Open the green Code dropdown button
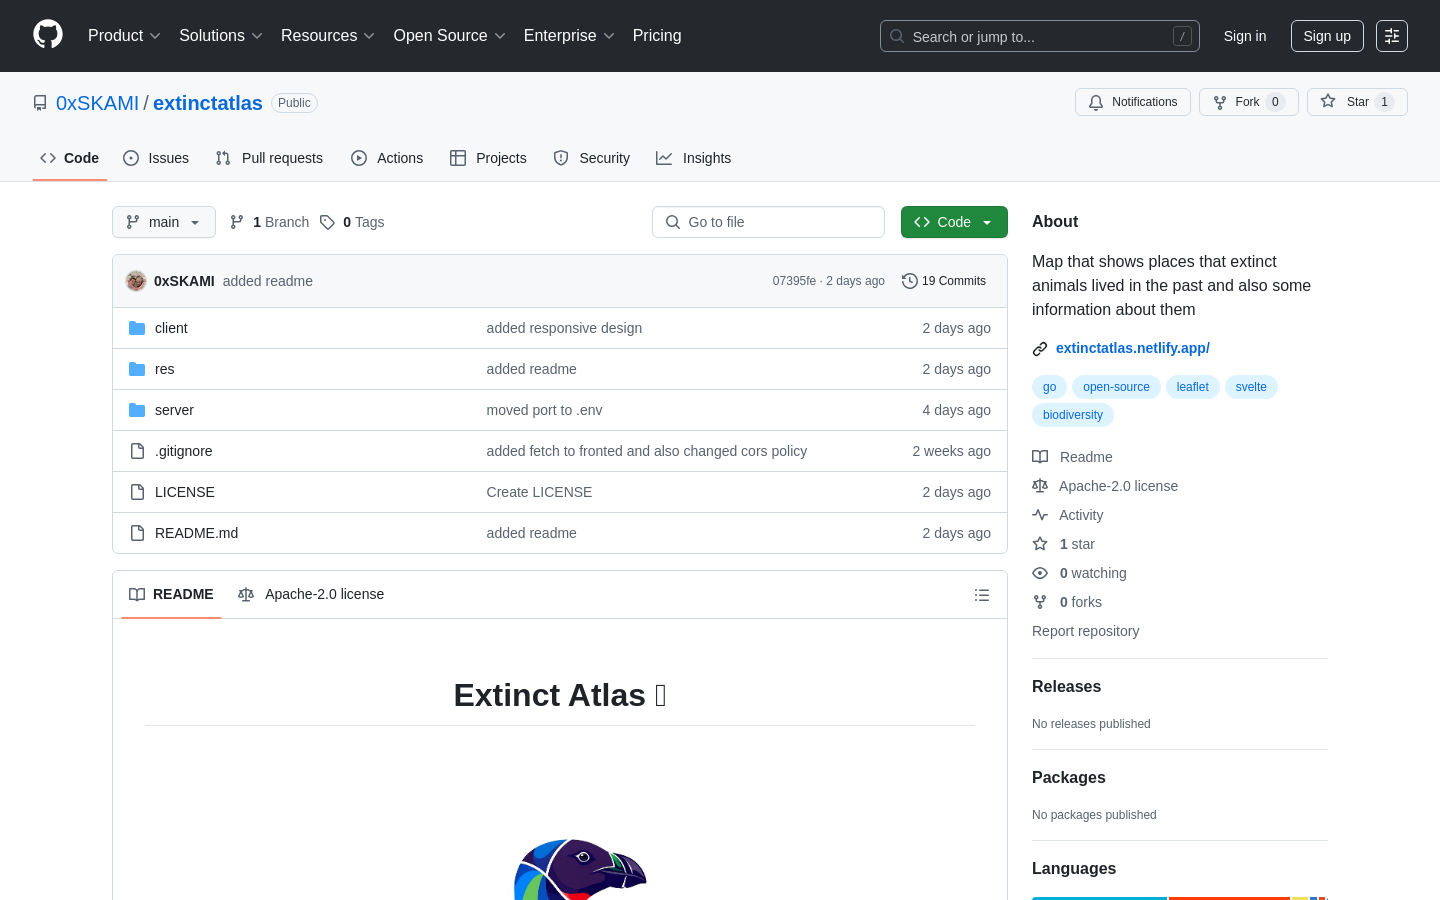Image resolution: width=1440 pixels, height=900 pixels. click(x=954, y=222)
